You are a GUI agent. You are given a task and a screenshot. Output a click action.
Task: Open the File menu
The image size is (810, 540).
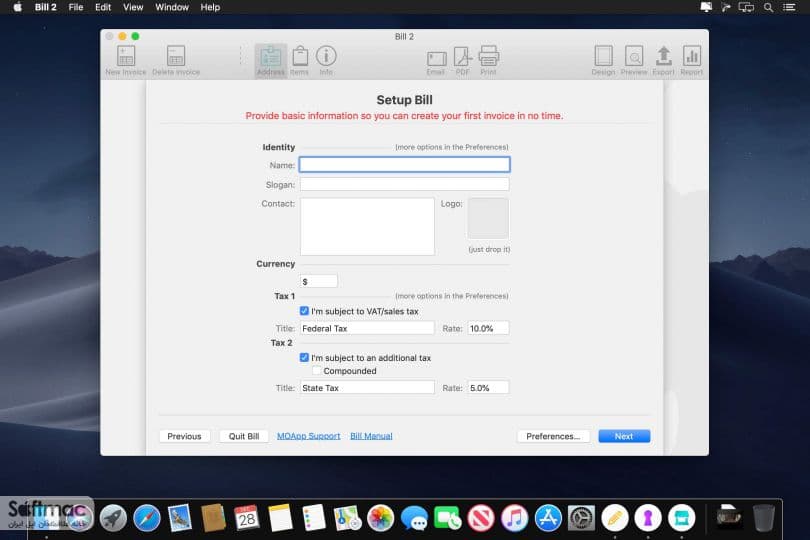[x=76, y=7]
